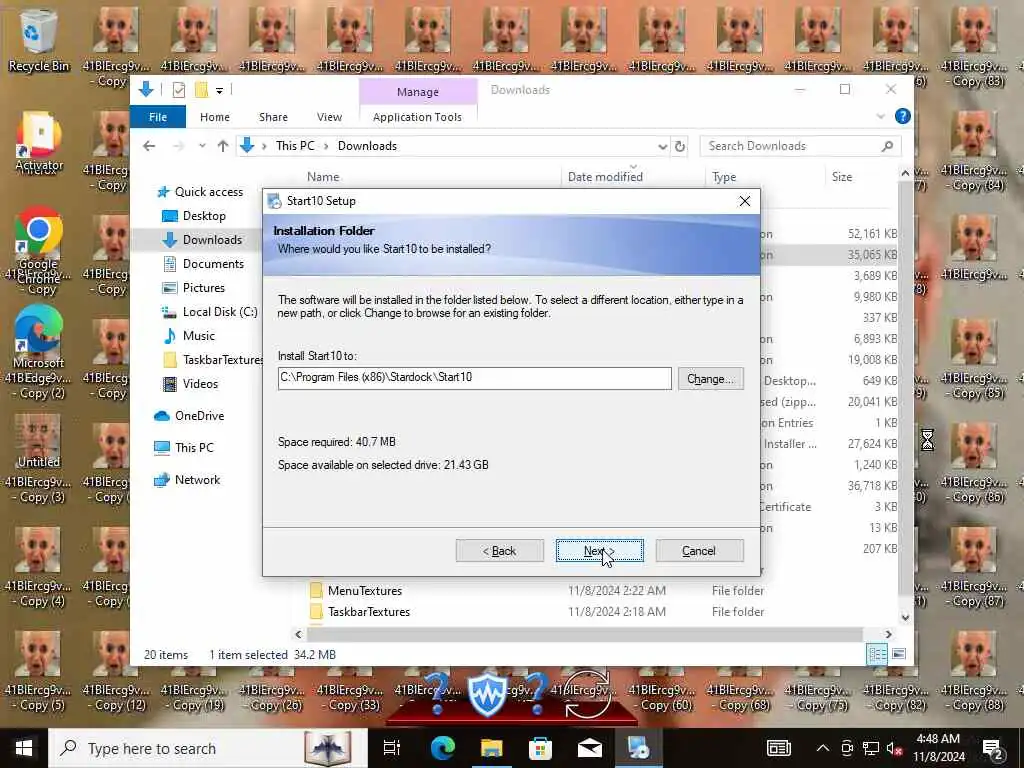
Task: Select Google Chrome desktop shortcut
Action: pyautogui.click(x=38, y=243)
